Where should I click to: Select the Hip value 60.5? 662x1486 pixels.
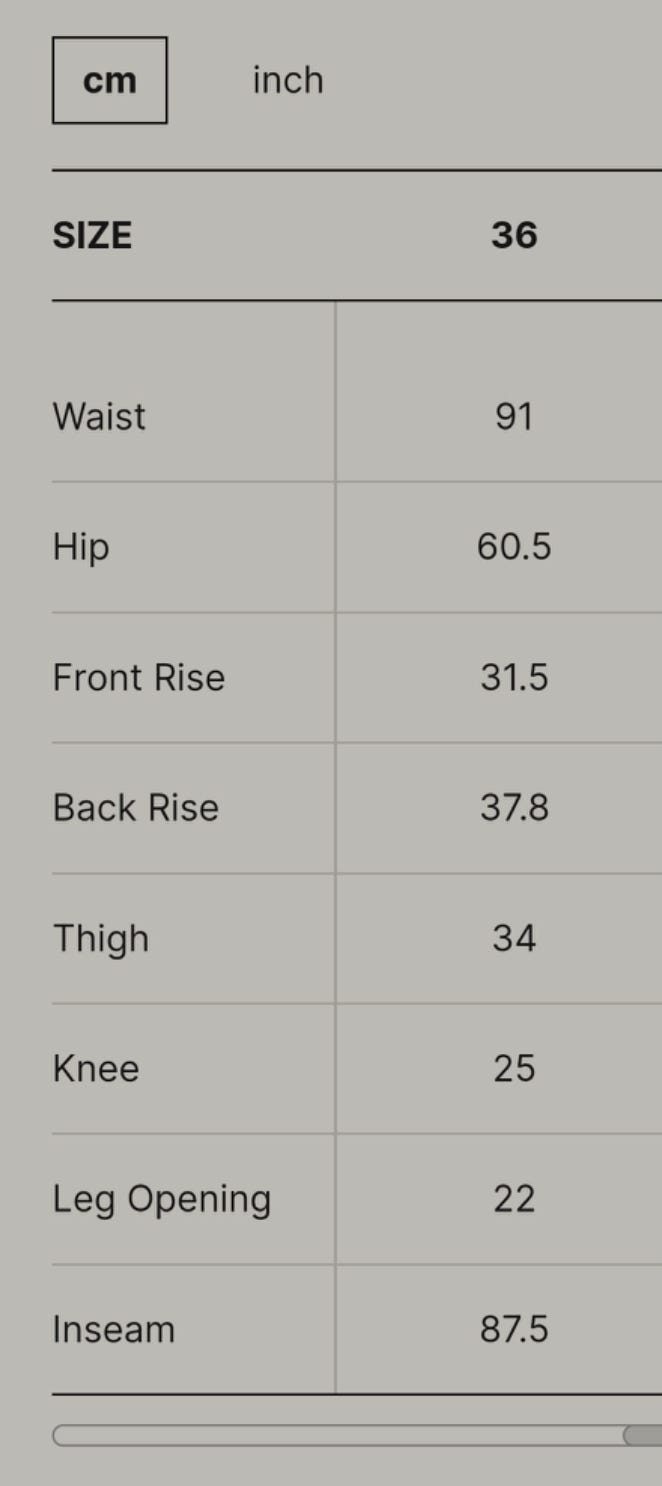514,547
